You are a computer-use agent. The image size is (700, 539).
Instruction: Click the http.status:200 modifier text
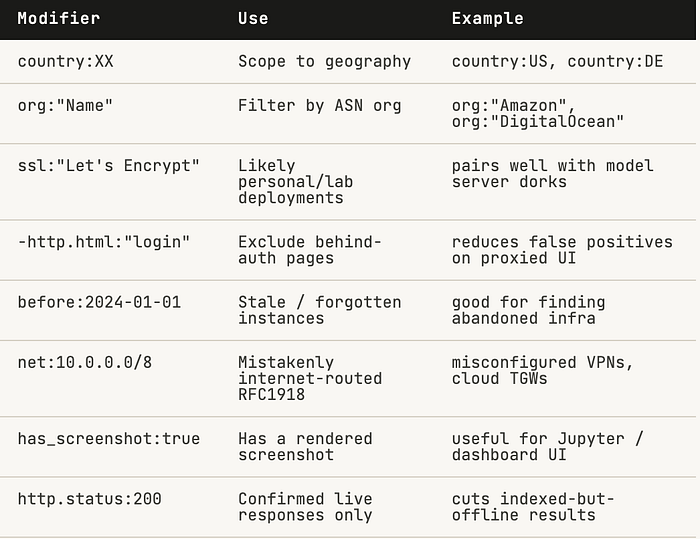click(89, 499)
